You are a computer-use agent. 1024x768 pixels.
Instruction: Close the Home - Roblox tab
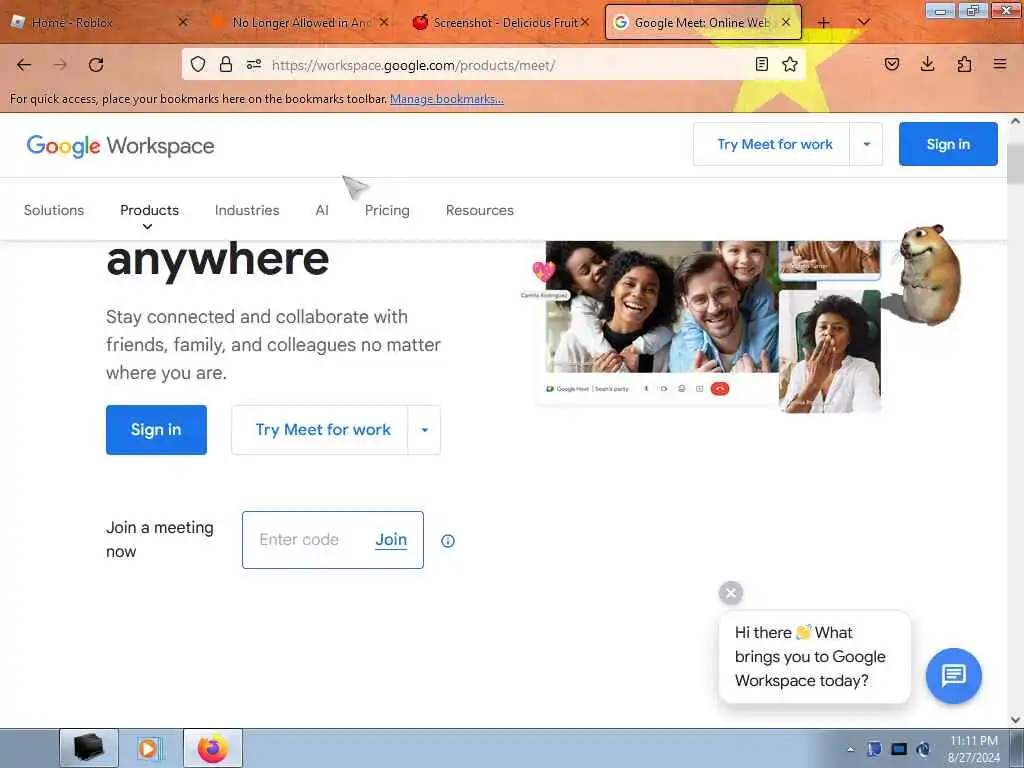[183, 22]
